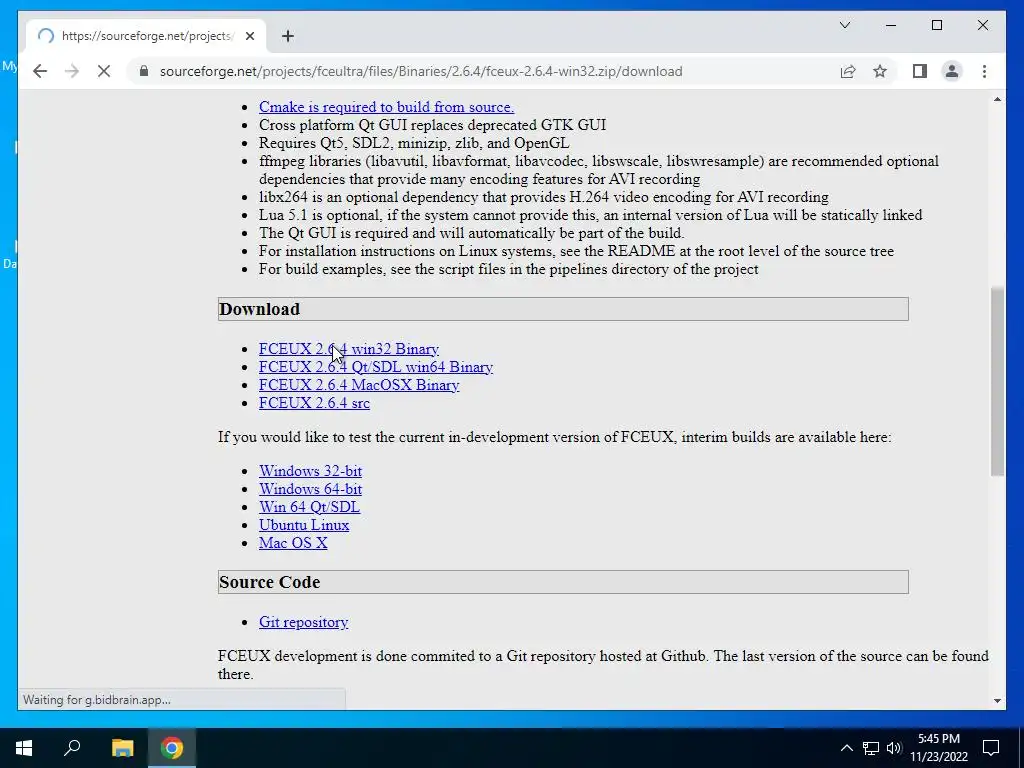The image size is (1024, 768).
Task: Open a new browser tab
Action: click(287, 37)
